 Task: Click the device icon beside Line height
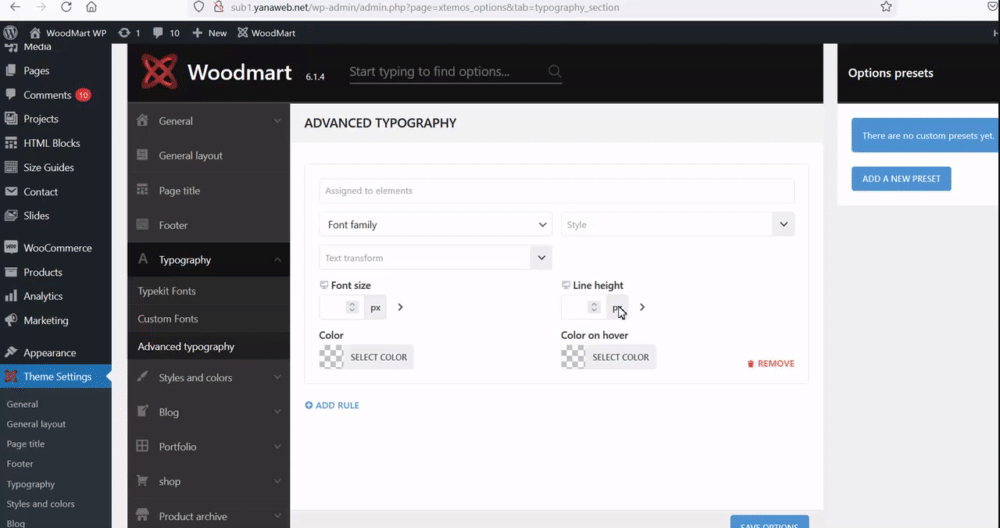pyautogui.click(x=566, y=285)
